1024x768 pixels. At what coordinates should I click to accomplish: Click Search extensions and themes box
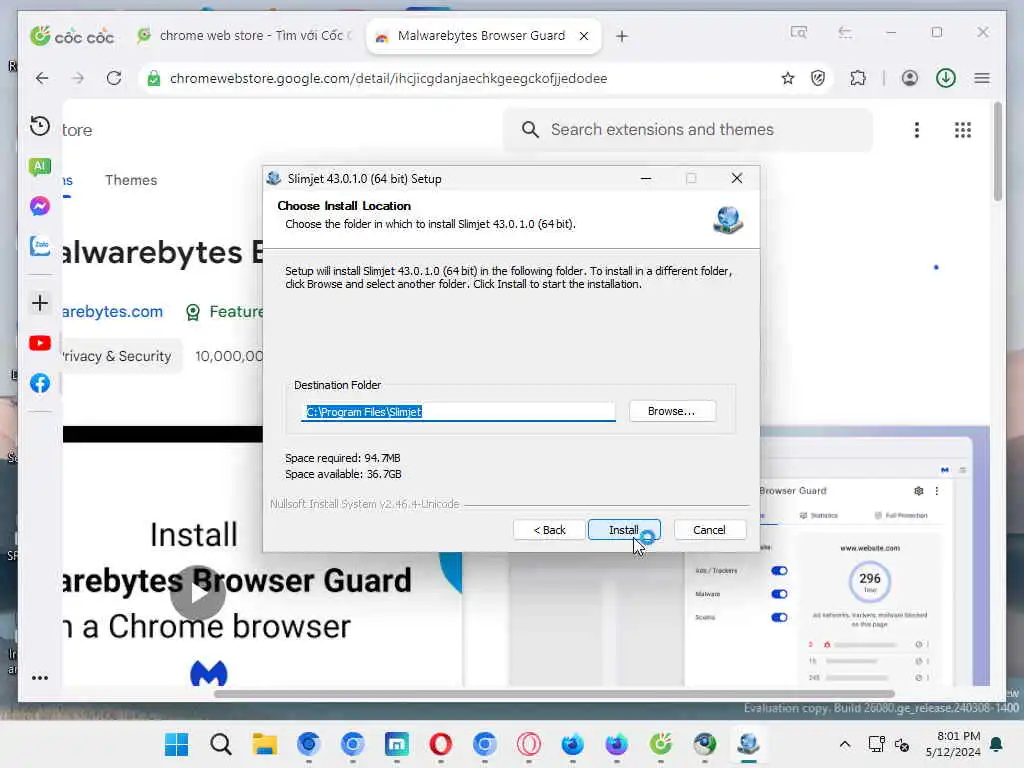click(x=688, y=129)
